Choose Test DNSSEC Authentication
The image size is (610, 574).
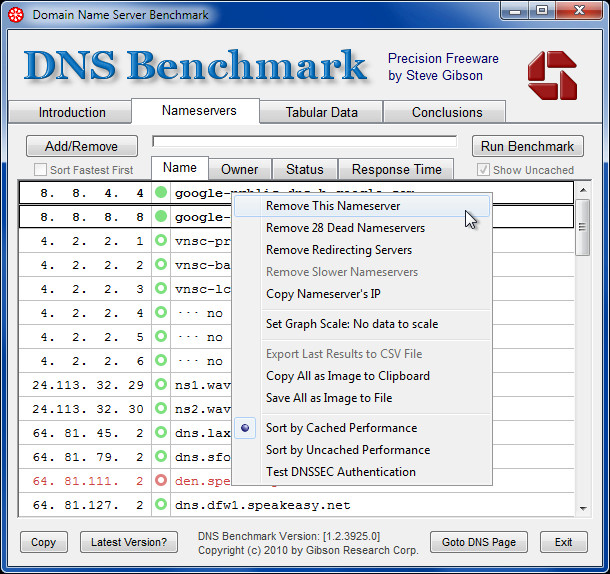[362, 472]
